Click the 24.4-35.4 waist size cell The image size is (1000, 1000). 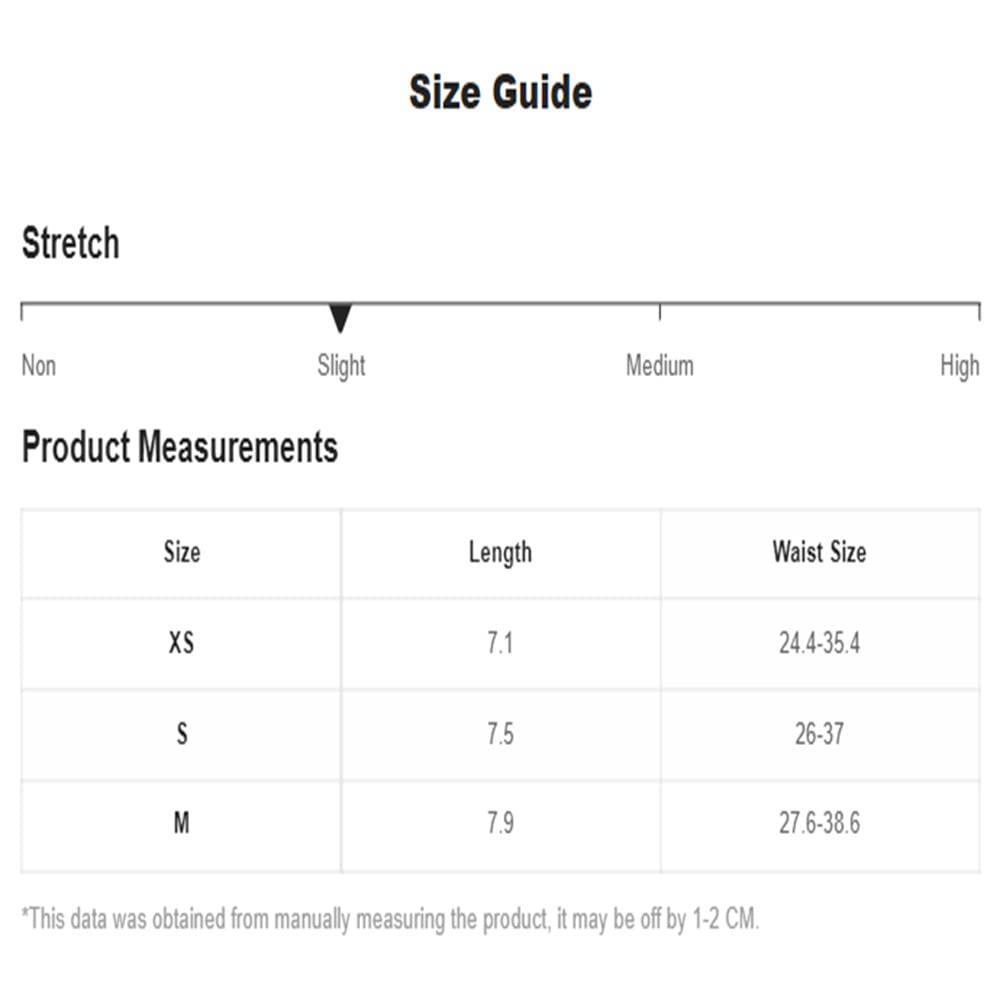[820, 642]
